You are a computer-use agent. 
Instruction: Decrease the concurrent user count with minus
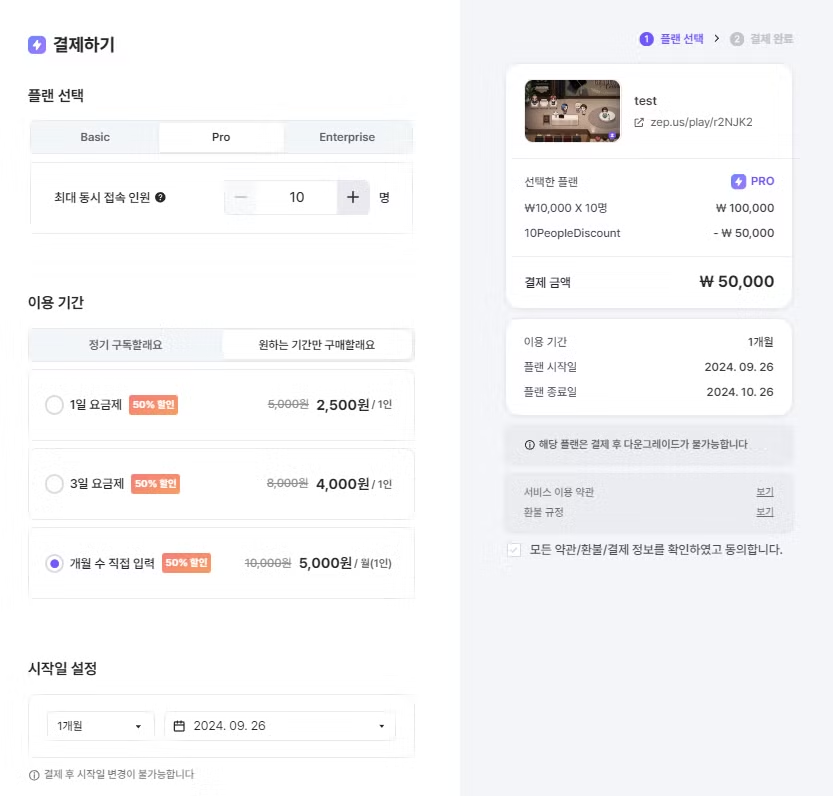pos(240,197)
